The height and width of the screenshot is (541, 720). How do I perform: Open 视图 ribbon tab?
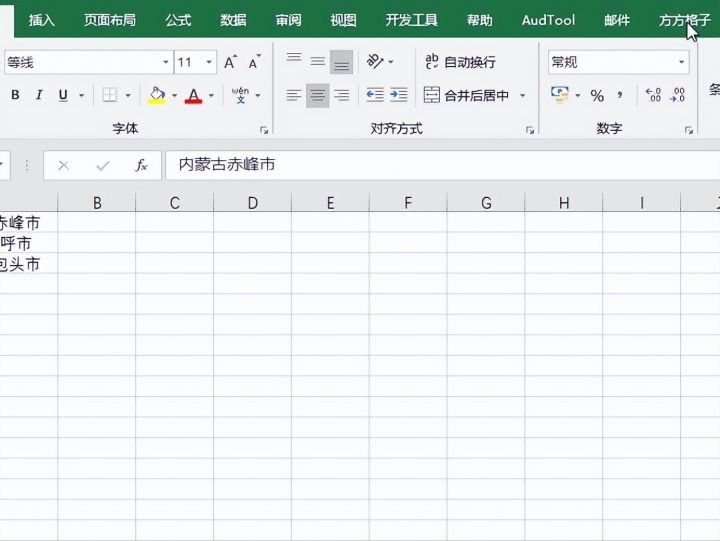(343, 20)
